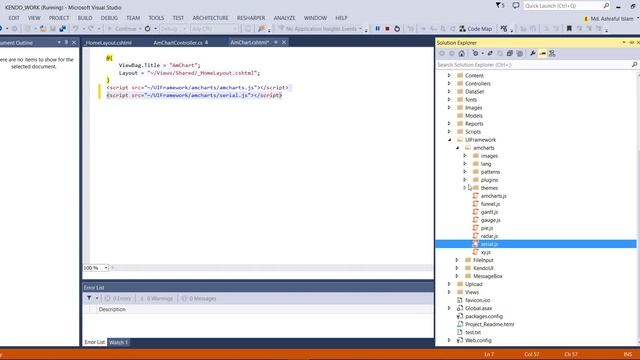Click the Solution Explorer Back arrow
Image resolution: width=640 pixels, height=360 pixels.
pyautogui.click(x=442, y=53)
